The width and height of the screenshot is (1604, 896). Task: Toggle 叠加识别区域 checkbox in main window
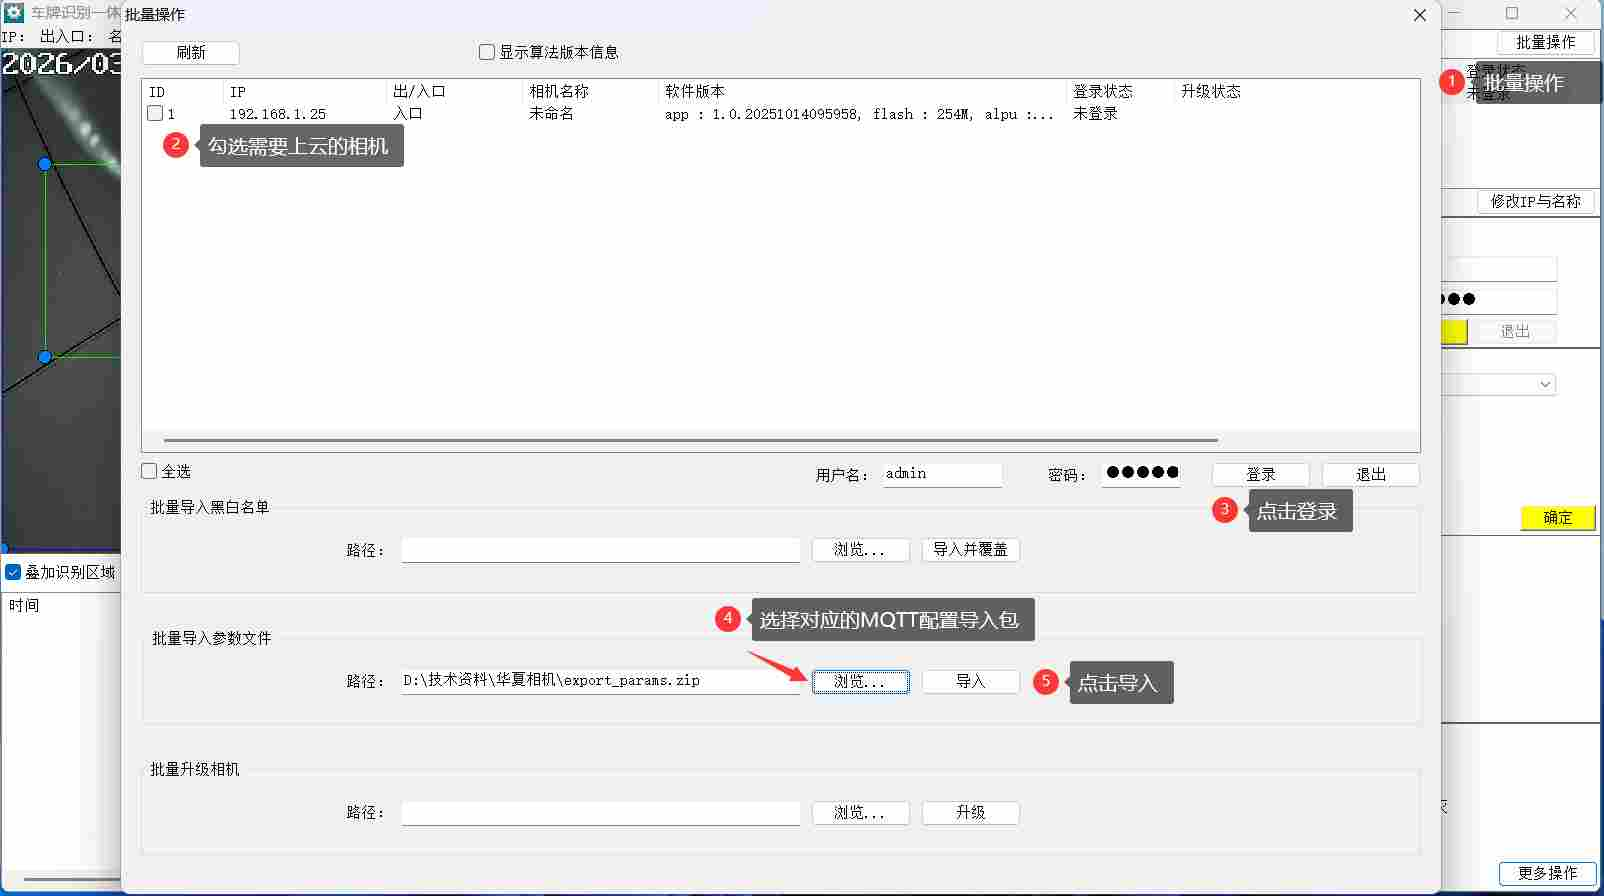click(13, 572)
